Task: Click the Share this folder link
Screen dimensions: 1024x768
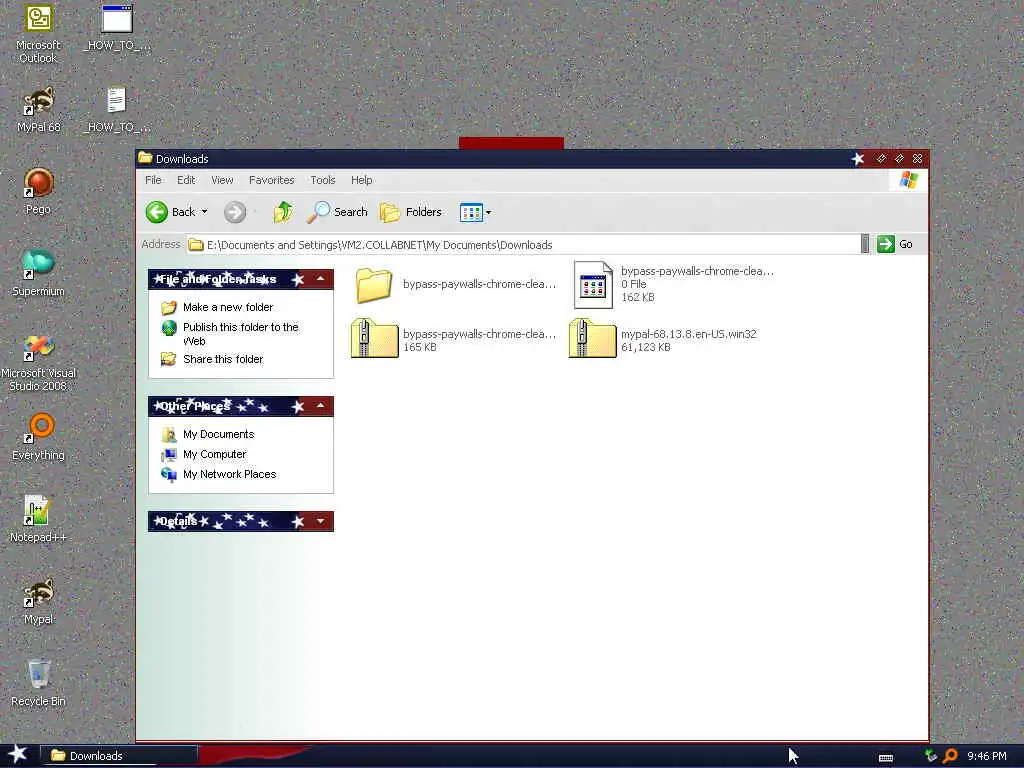Action: 223,359
